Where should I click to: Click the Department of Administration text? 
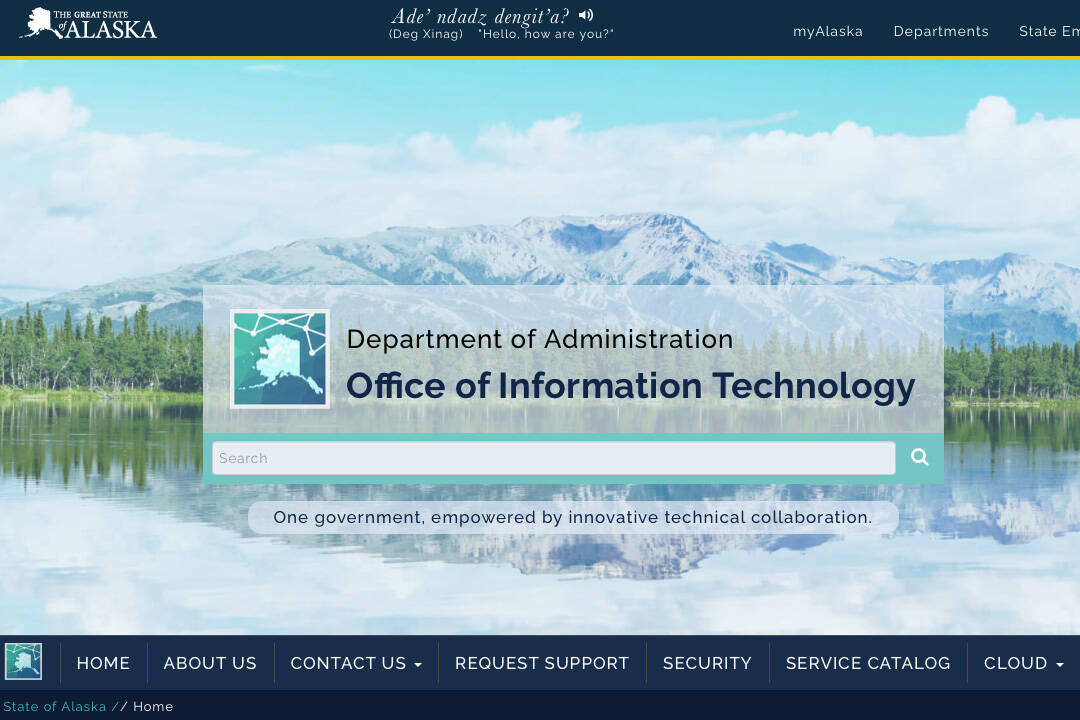[540, 339]
